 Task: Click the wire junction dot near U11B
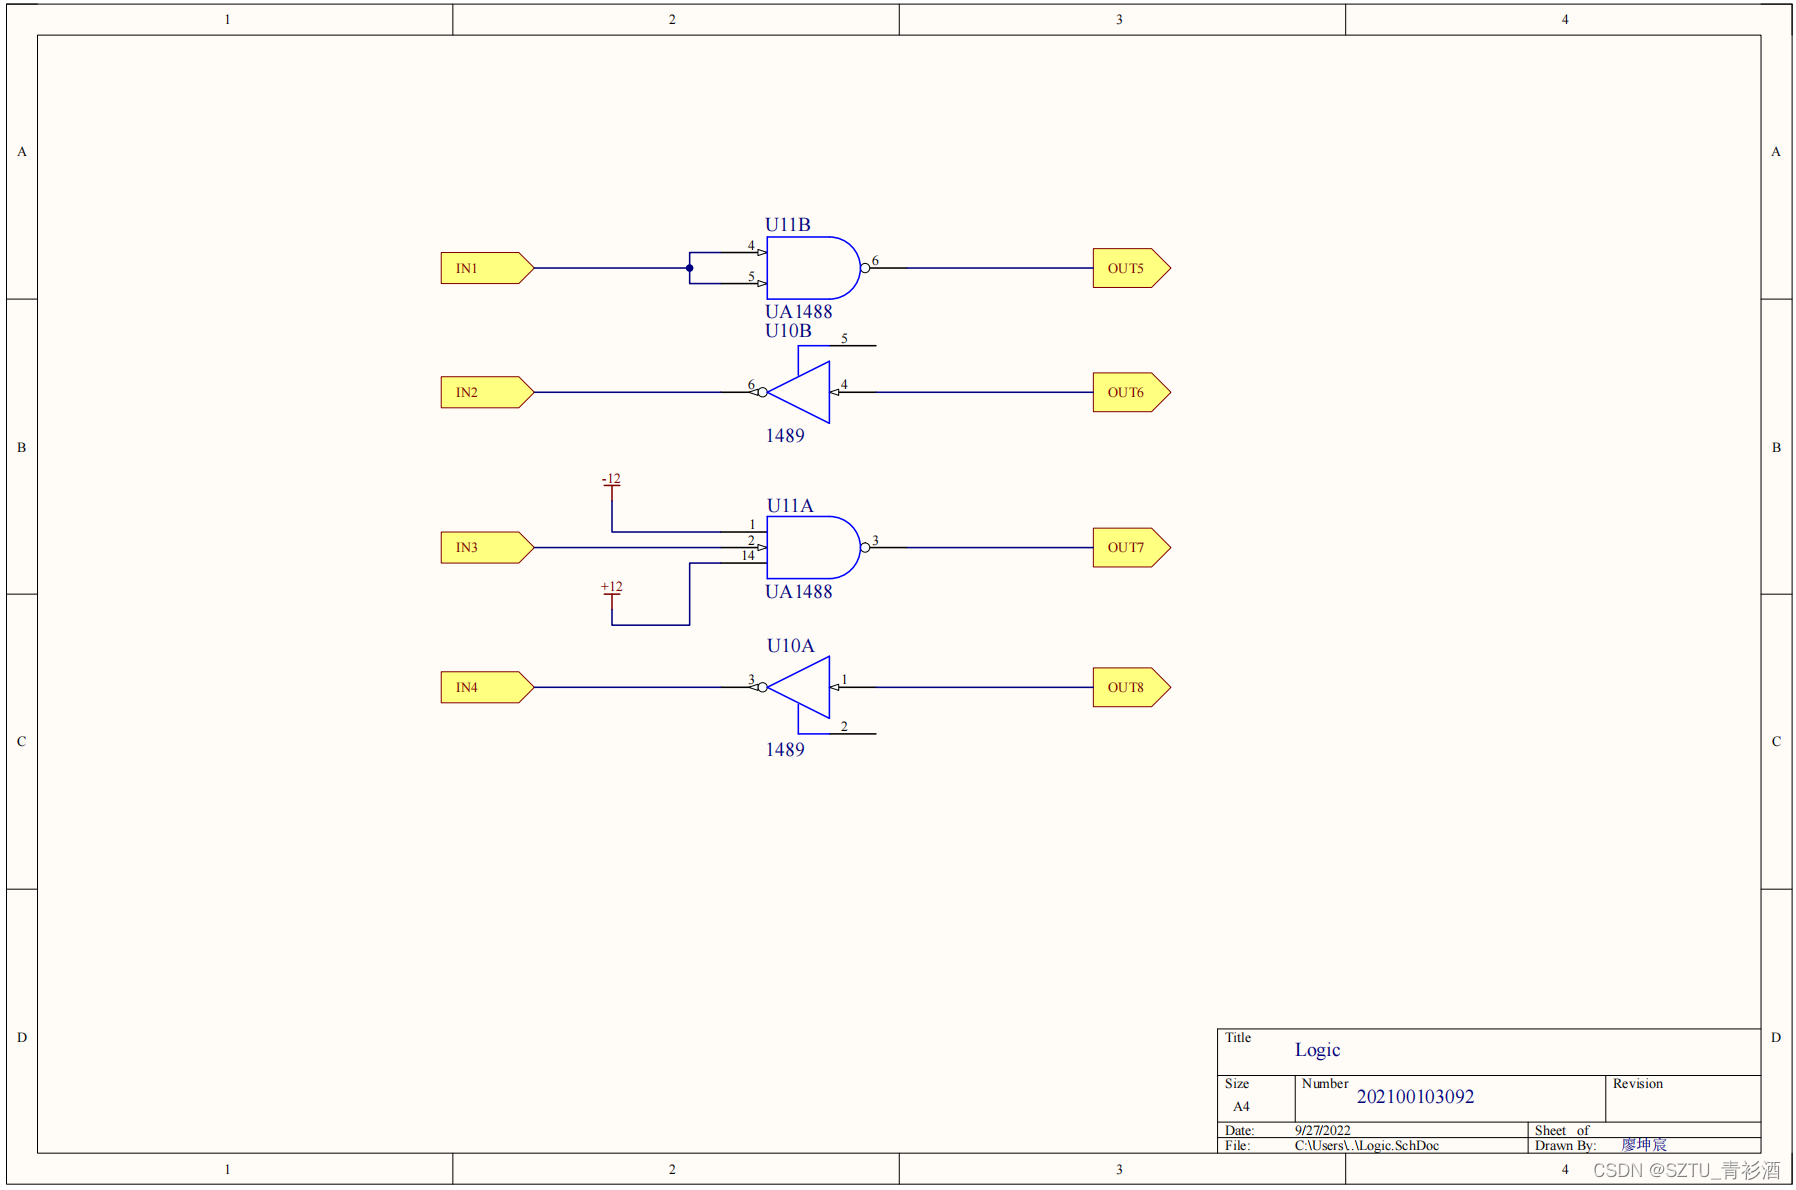tap(689, 268)
